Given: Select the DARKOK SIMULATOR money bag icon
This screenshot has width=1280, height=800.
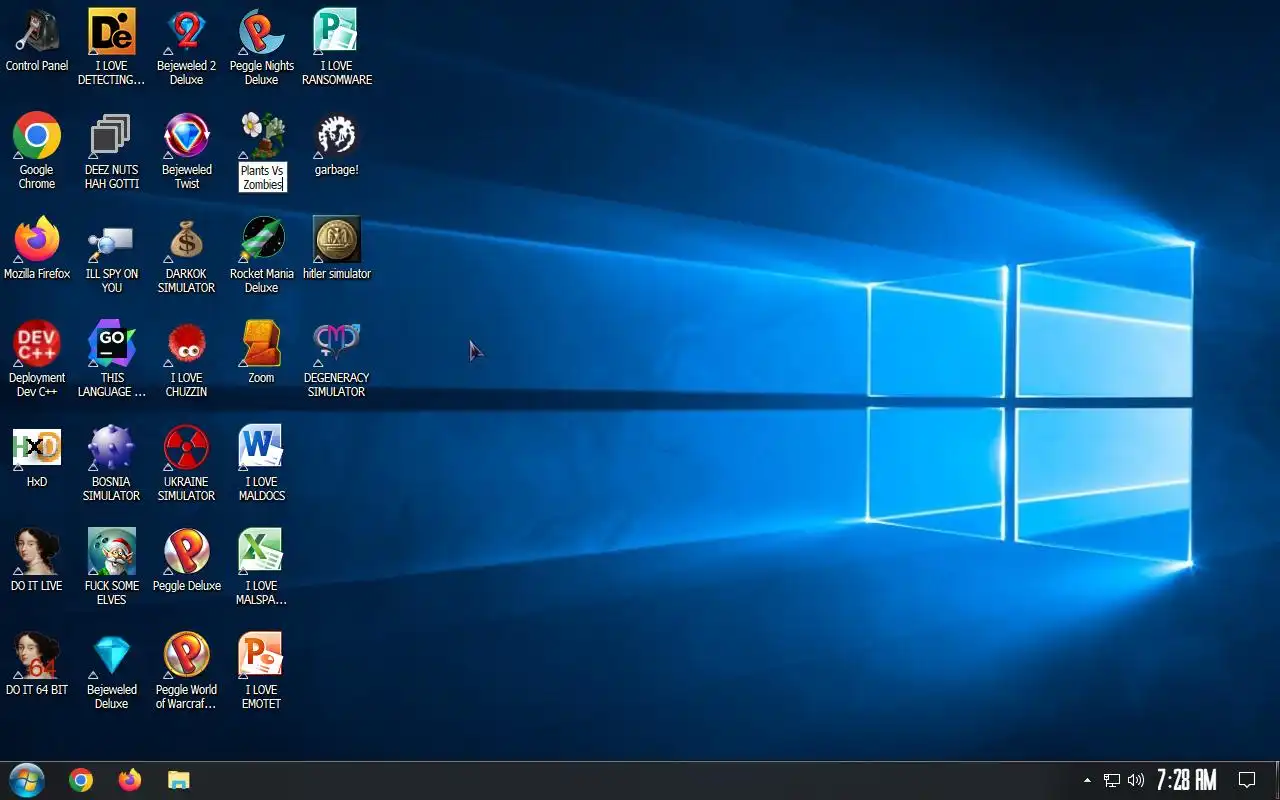Looking at the screenshot, I should coord(187,240).
